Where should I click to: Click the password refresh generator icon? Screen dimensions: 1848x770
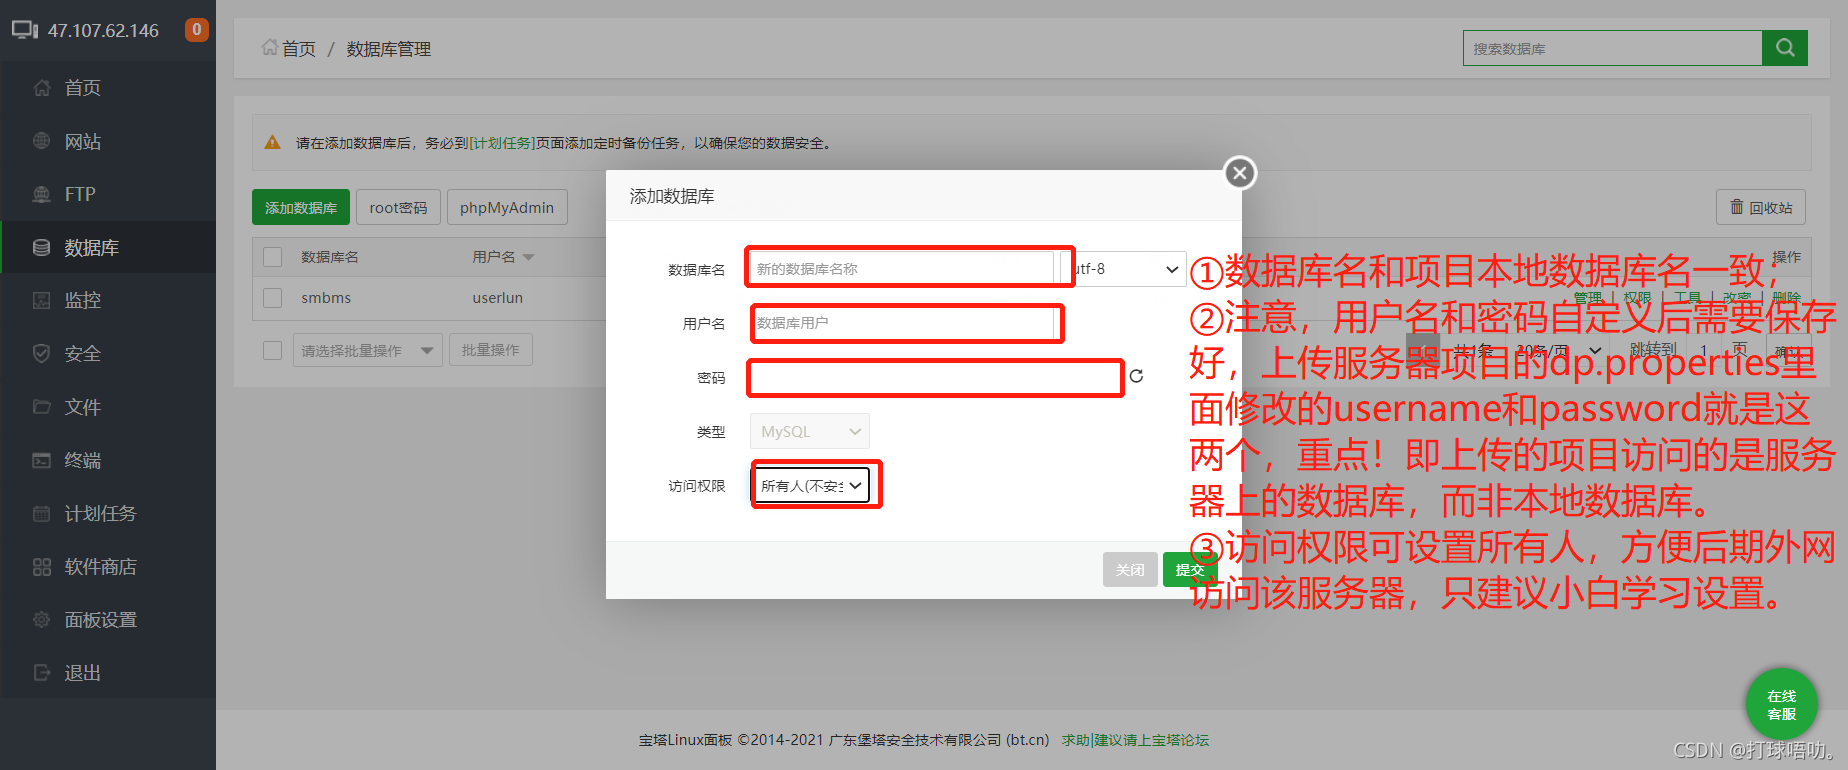coord(1136,376)
